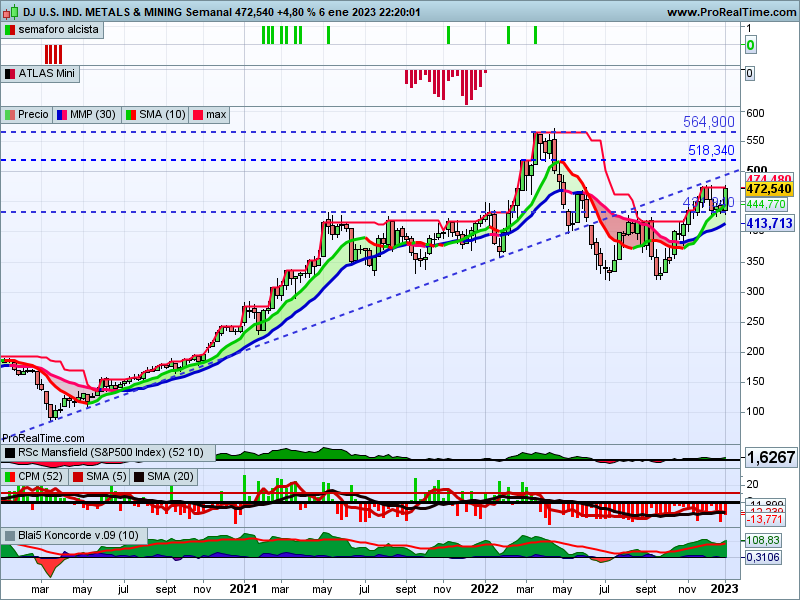
Task: Click the 2022 year label on time axis
Action: pos(484,589)
